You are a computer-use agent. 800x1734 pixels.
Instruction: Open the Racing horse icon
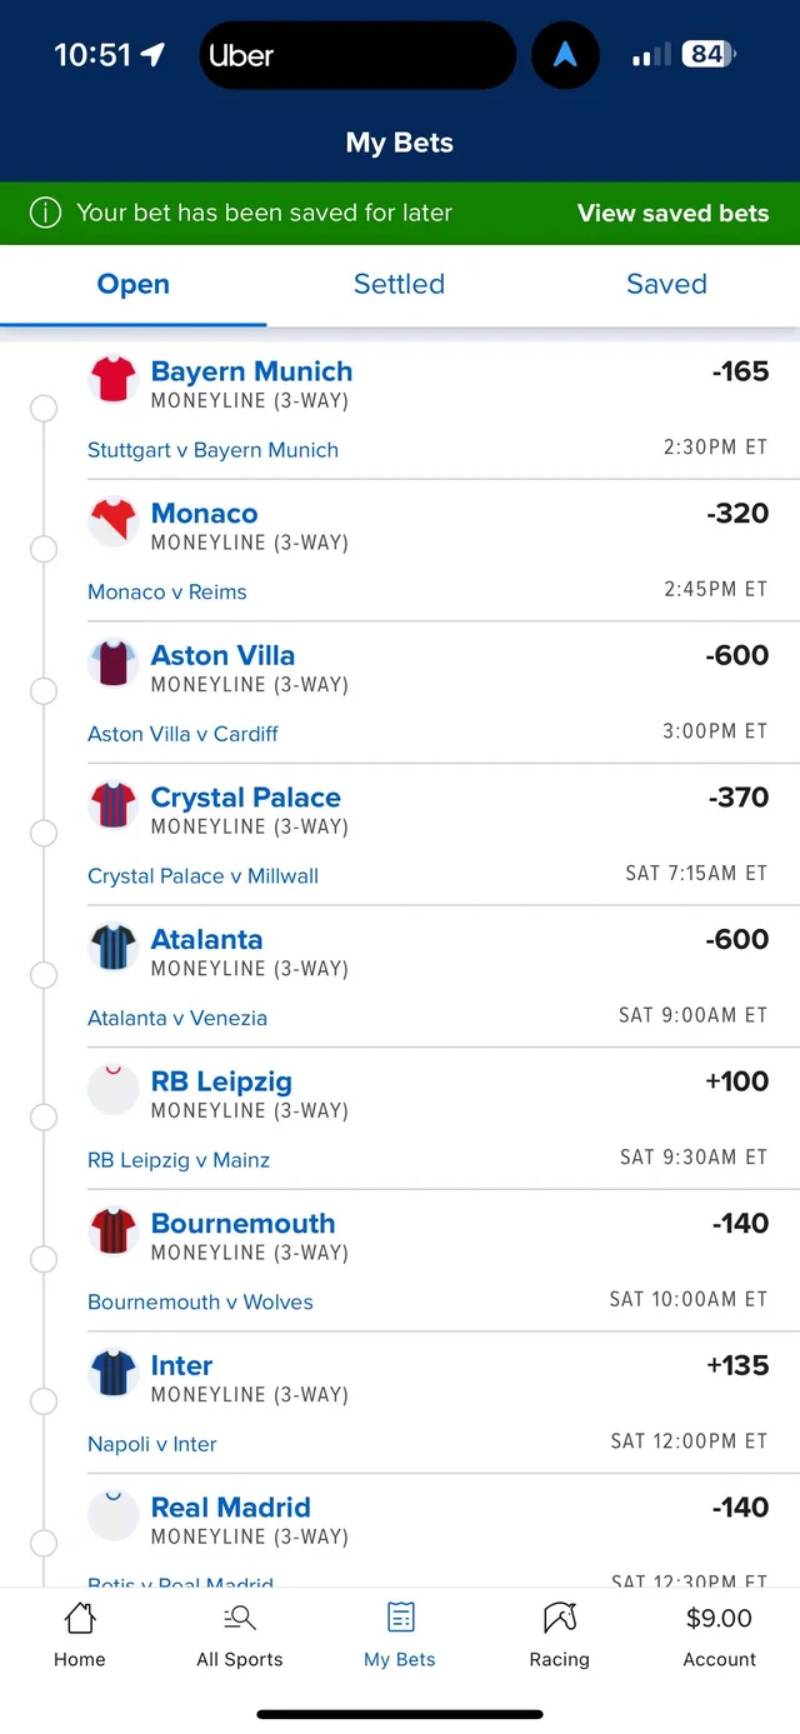(x=560, y=1618)
